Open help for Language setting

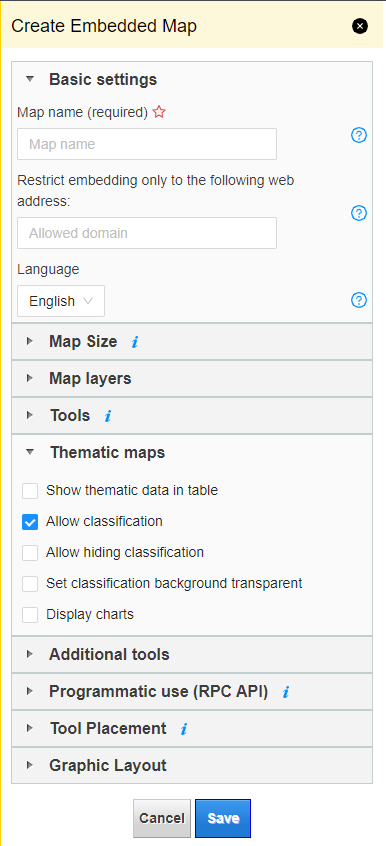(359, 300)
